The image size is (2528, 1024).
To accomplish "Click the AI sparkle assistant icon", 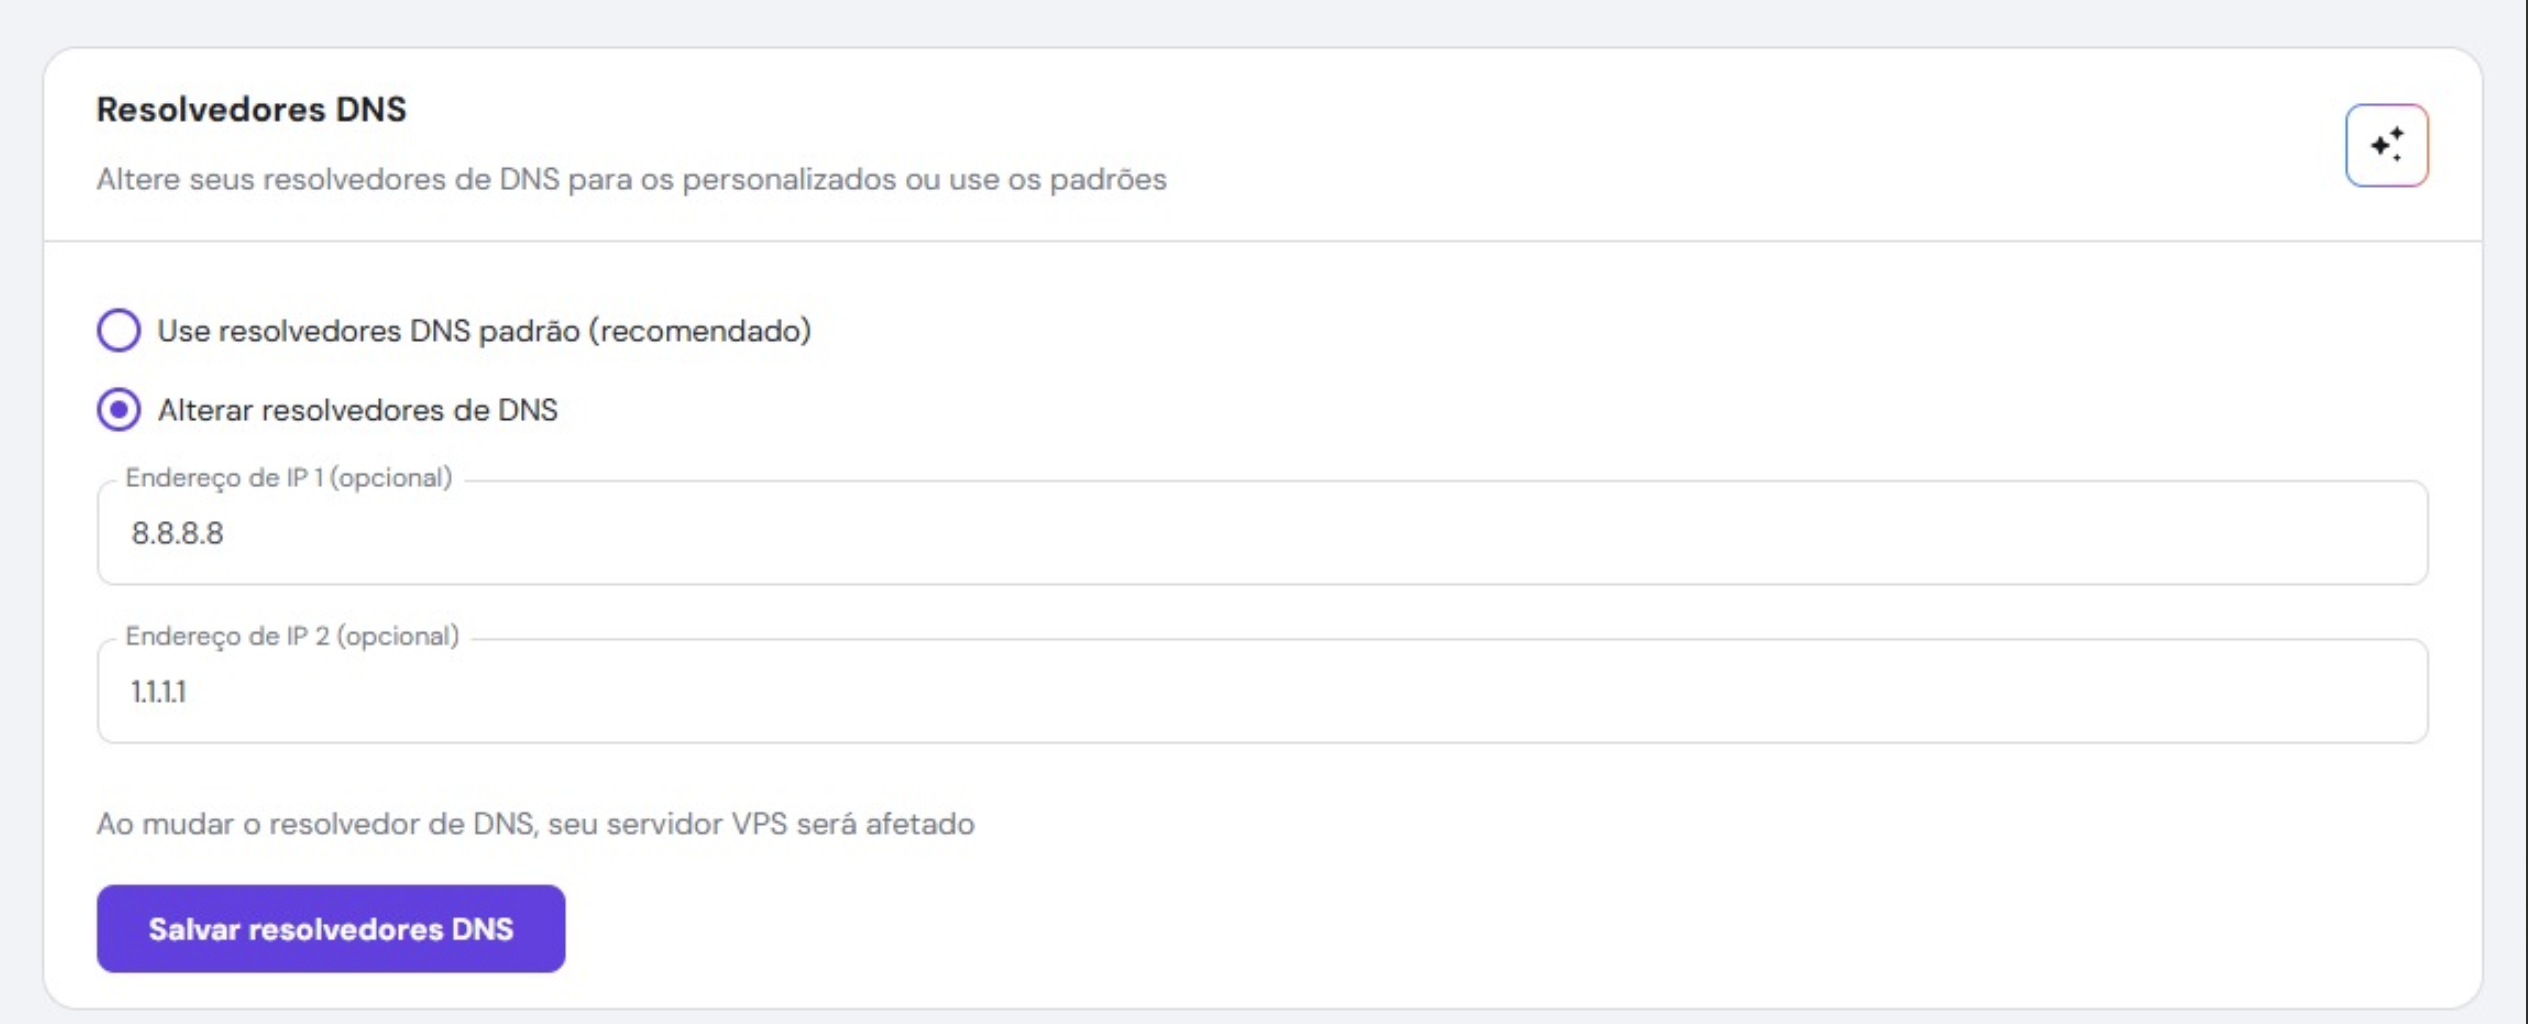I will click(2386, 145).
